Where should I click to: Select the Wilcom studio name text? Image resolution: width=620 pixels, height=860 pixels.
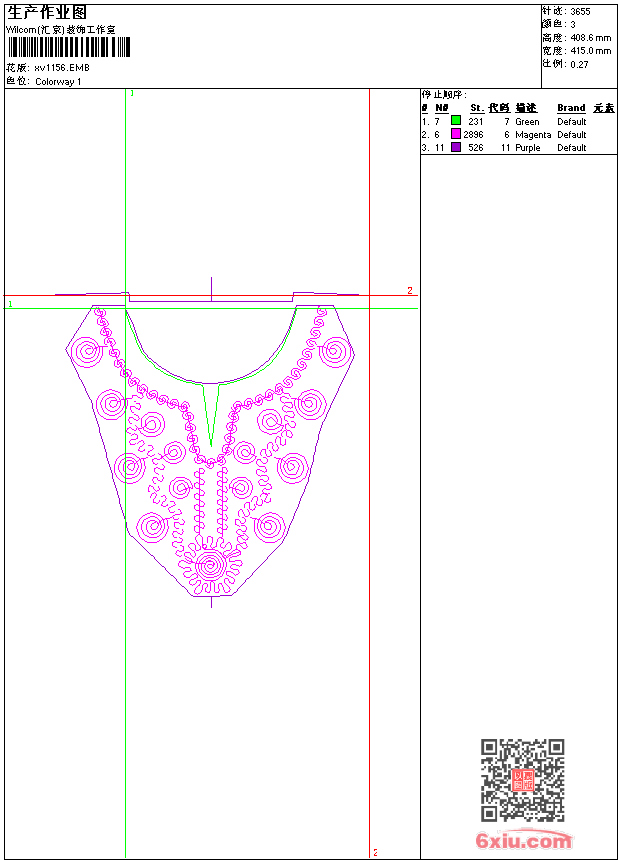click(61, 30)
